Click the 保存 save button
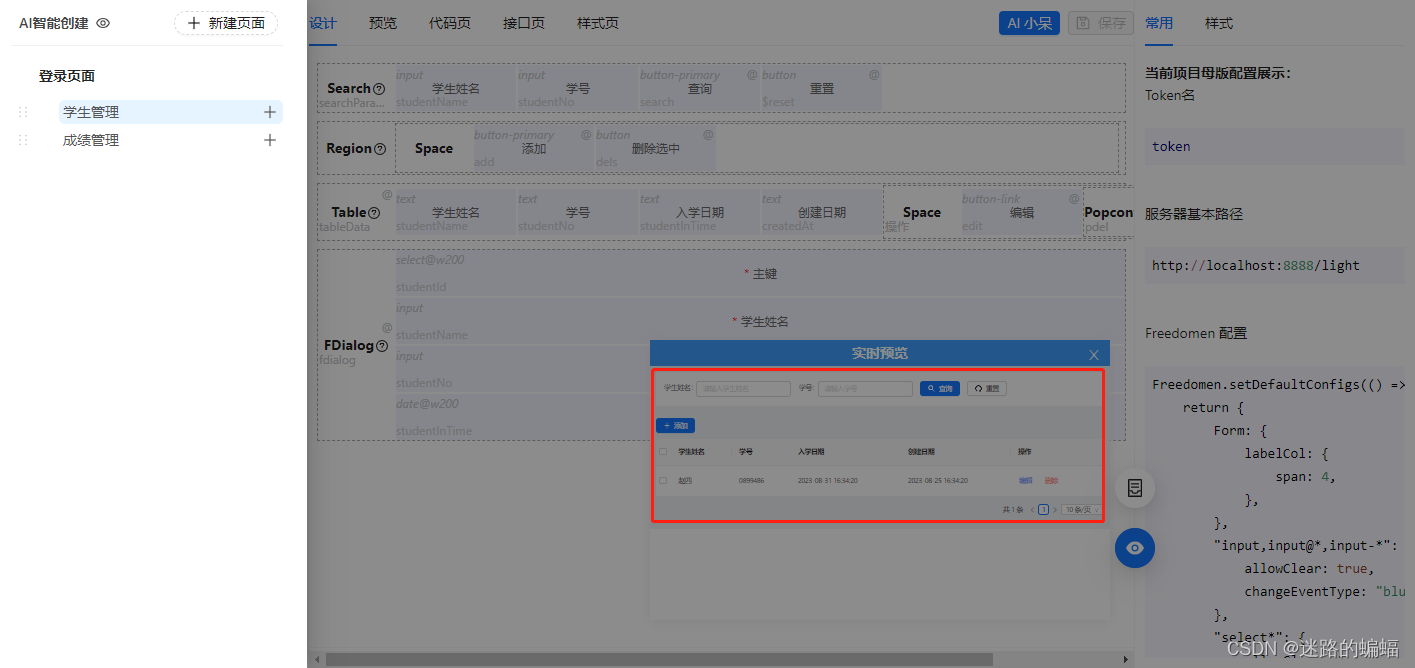This screenshot has height=668, width=1415. tap(1101, 23)
